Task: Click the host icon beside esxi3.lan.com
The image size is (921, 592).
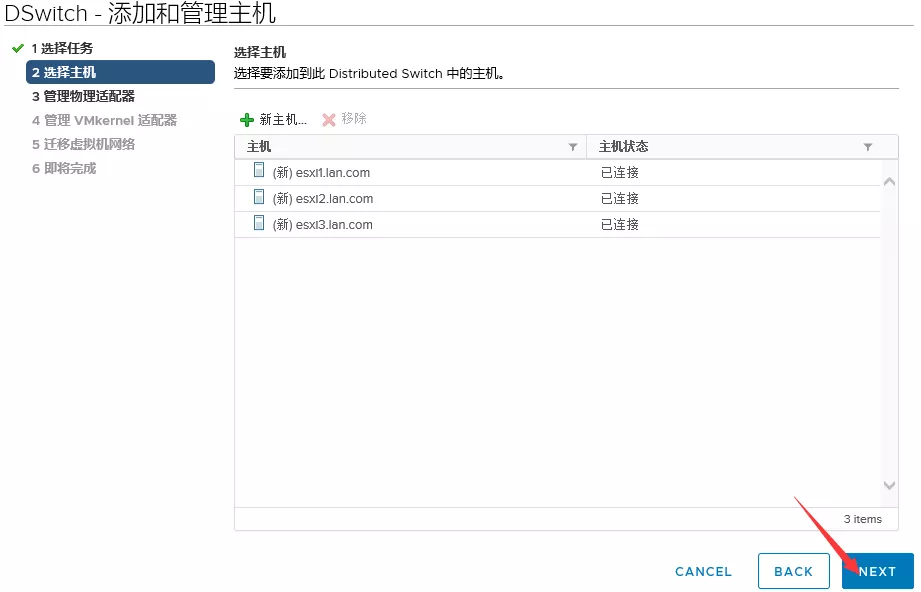Action: pyautogui.click(x=259, y=223)
